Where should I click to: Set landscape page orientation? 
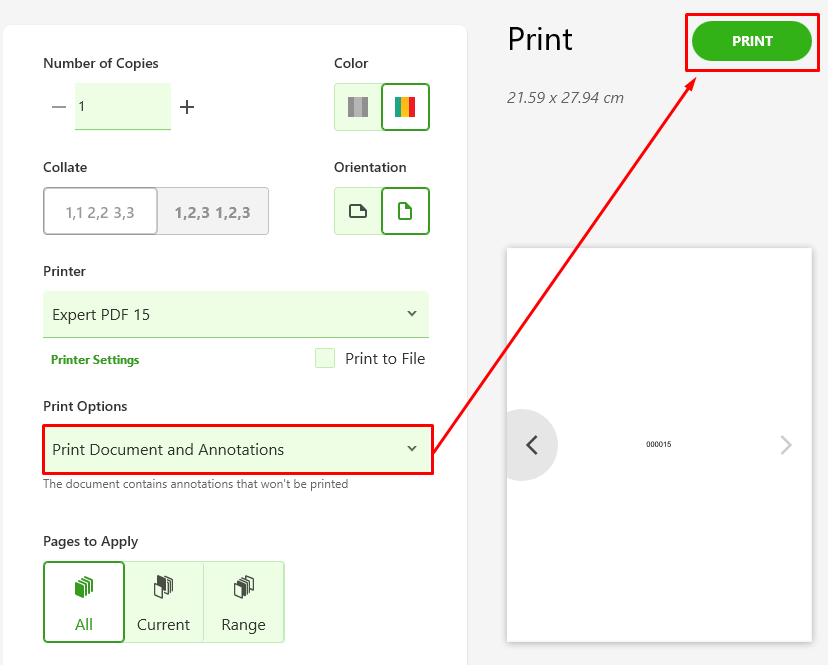(x=358, y=211)
